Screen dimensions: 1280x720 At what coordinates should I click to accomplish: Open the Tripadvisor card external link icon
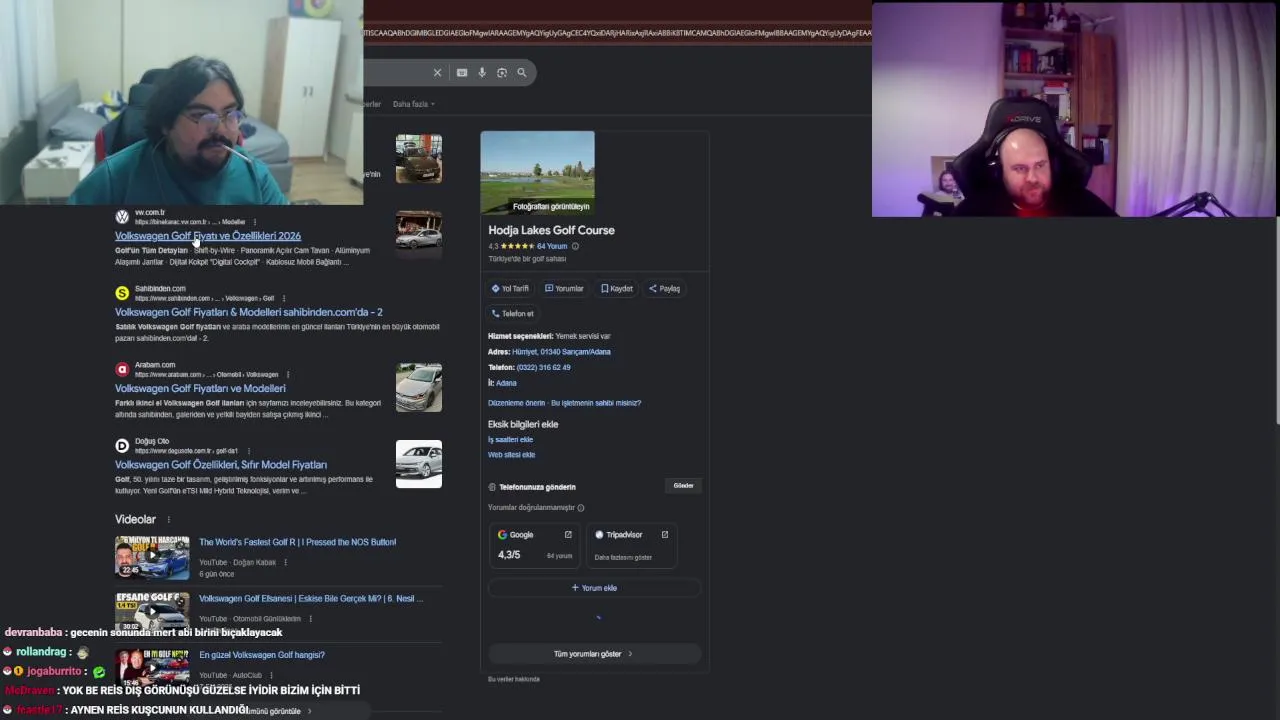click(x=664, y=534)
